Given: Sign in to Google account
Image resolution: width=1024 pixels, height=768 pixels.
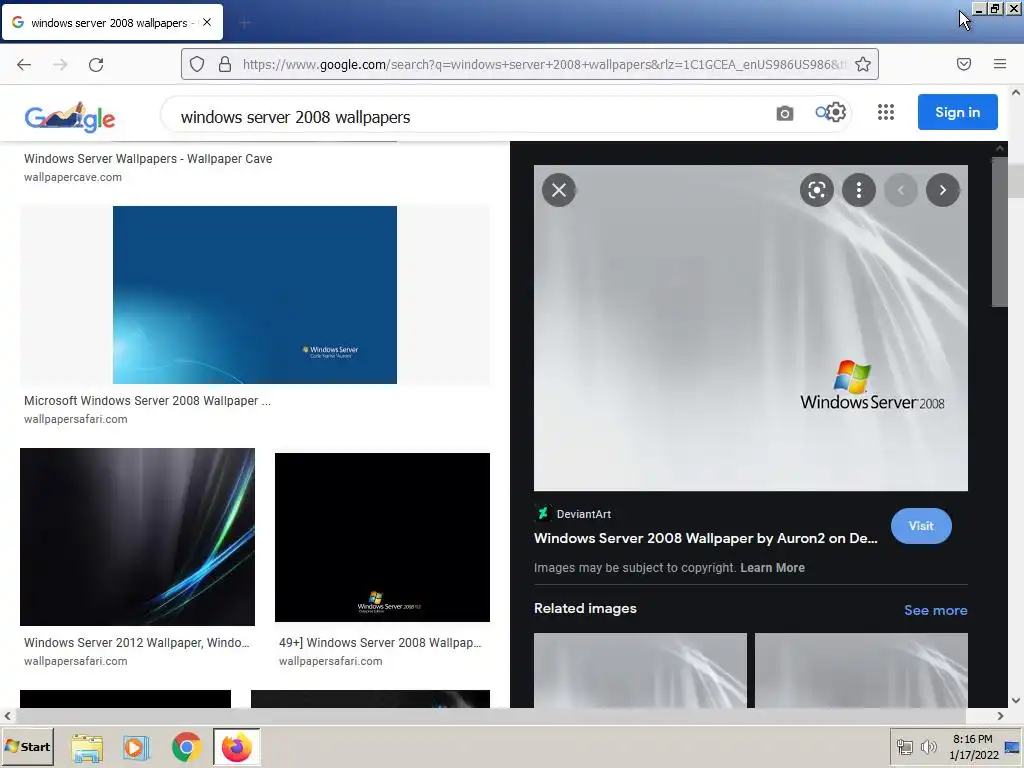Looking at the screenshot, I should coord(957,112).
